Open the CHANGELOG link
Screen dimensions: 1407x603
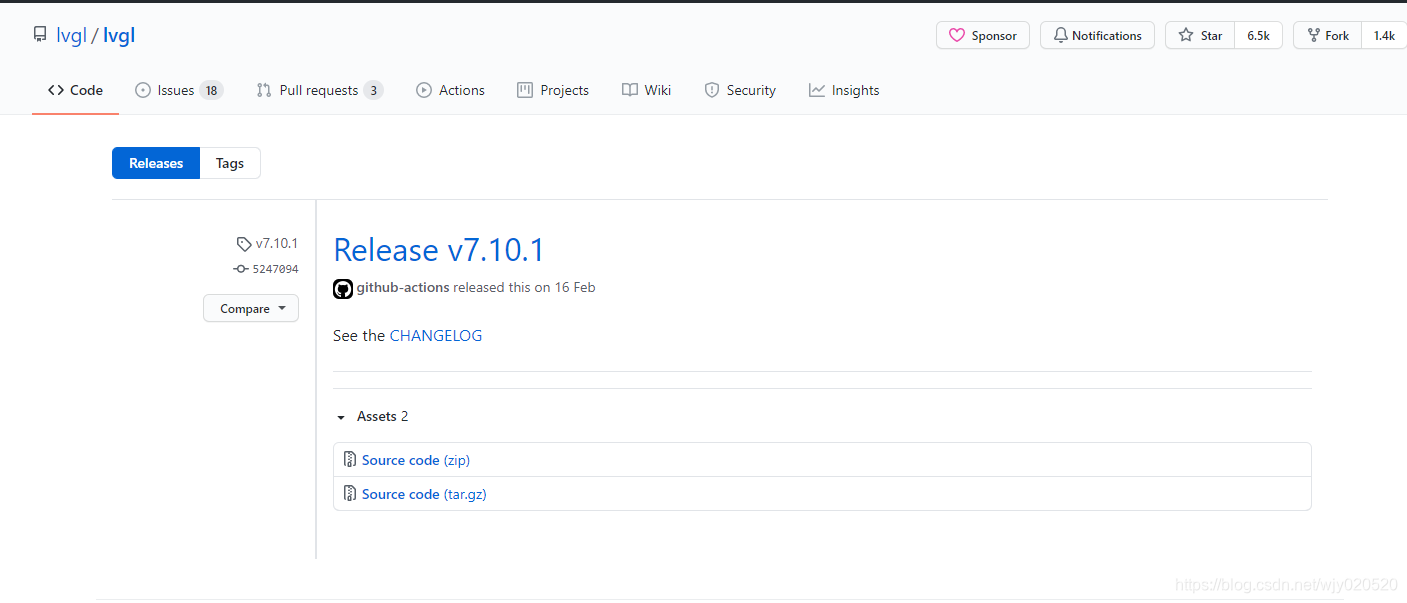point(436,336)
